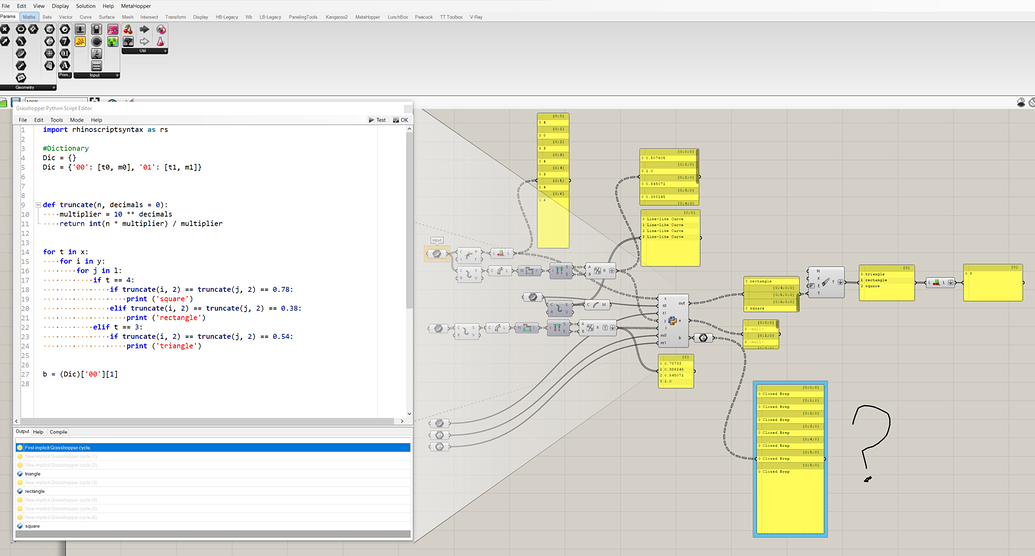
Task: Select the highlighted input parameter node
Action: (437, 254)
